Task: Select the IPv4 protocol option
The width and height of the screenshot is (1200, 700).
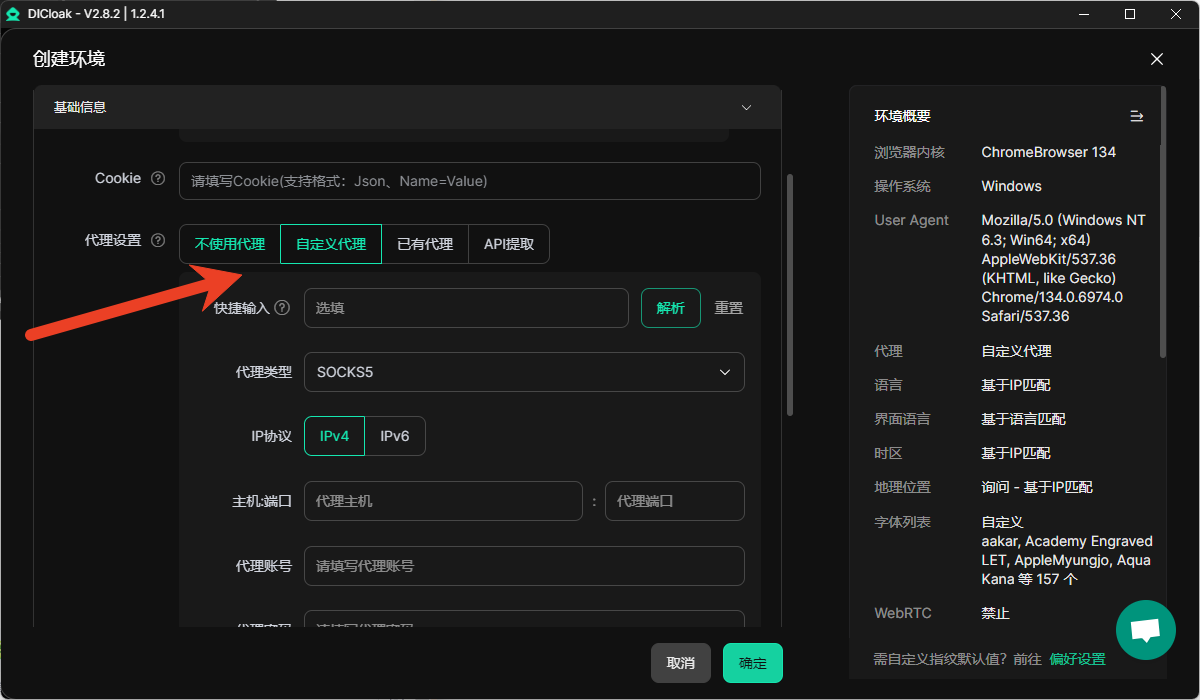Action: tap(334, 436)
